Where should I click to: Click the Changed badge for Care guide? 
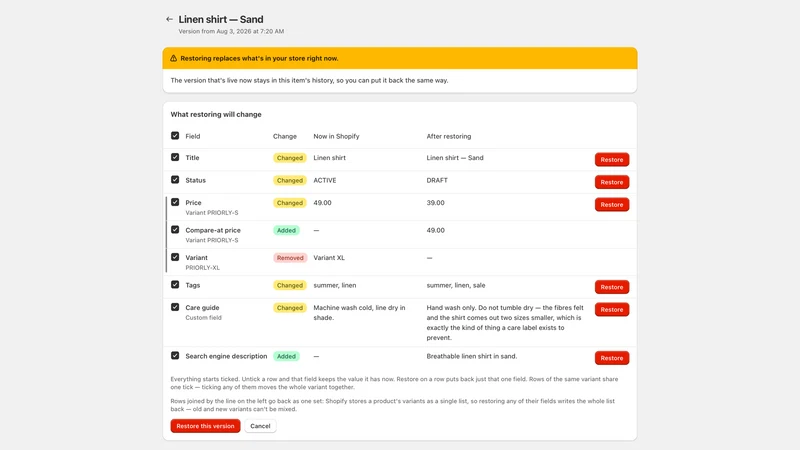click(x=290, y=308)
